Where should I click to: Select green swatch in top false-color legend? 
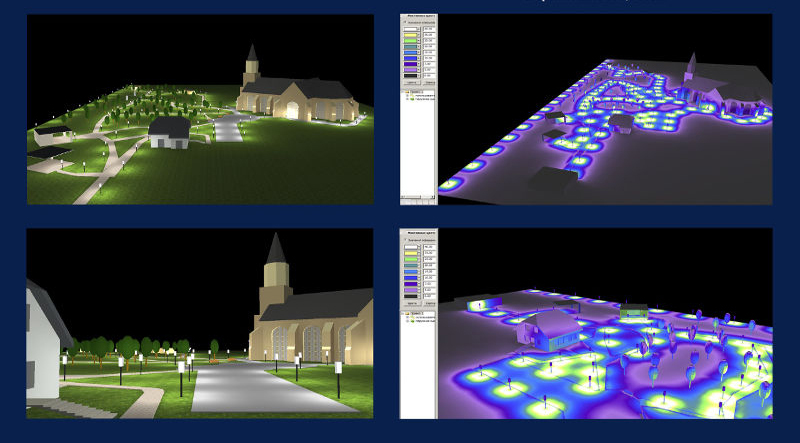coord(410,41)
